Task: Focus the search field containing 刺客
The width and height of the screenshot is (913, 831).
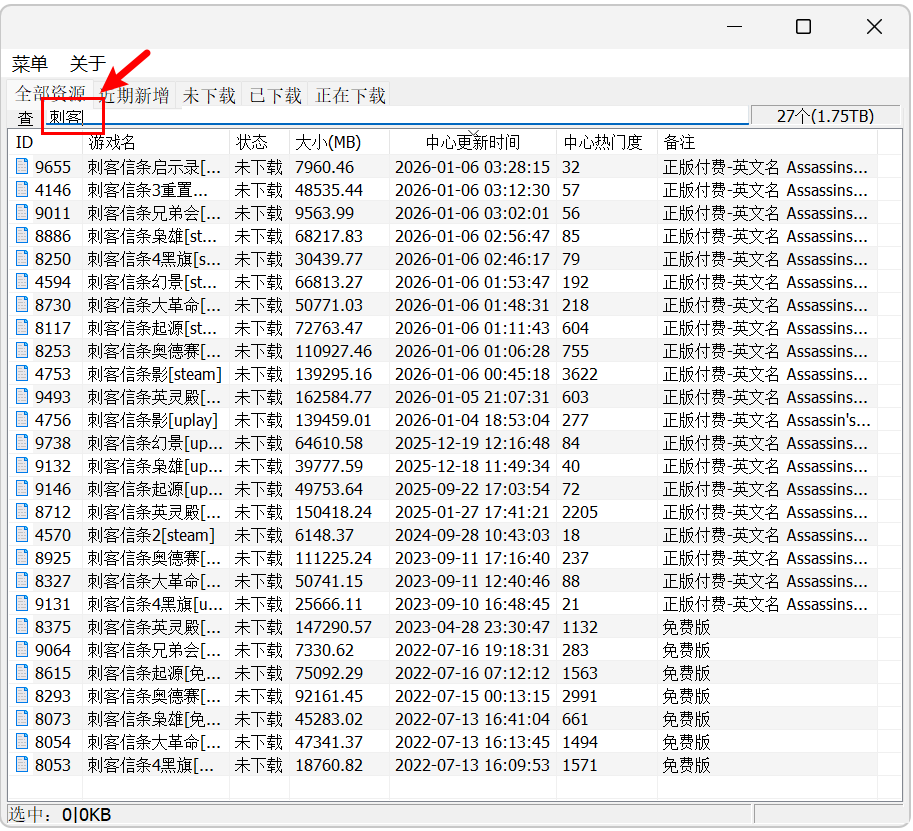Action: 396,117
